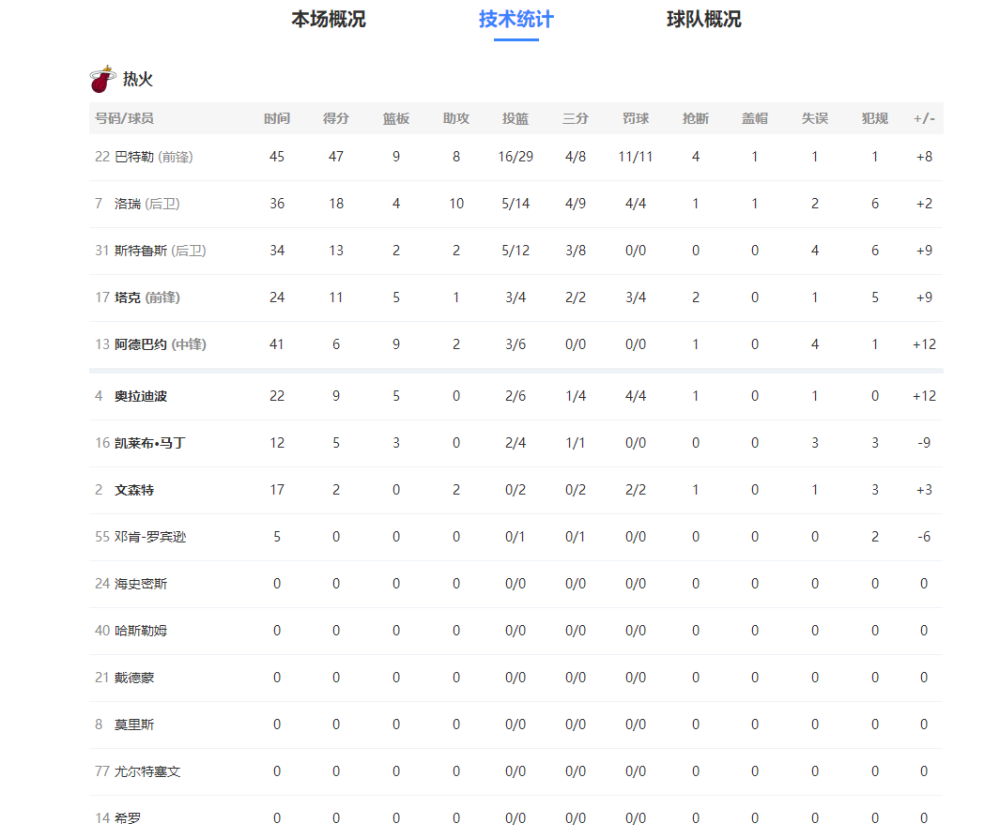Click the 犯规 column header

874,119
